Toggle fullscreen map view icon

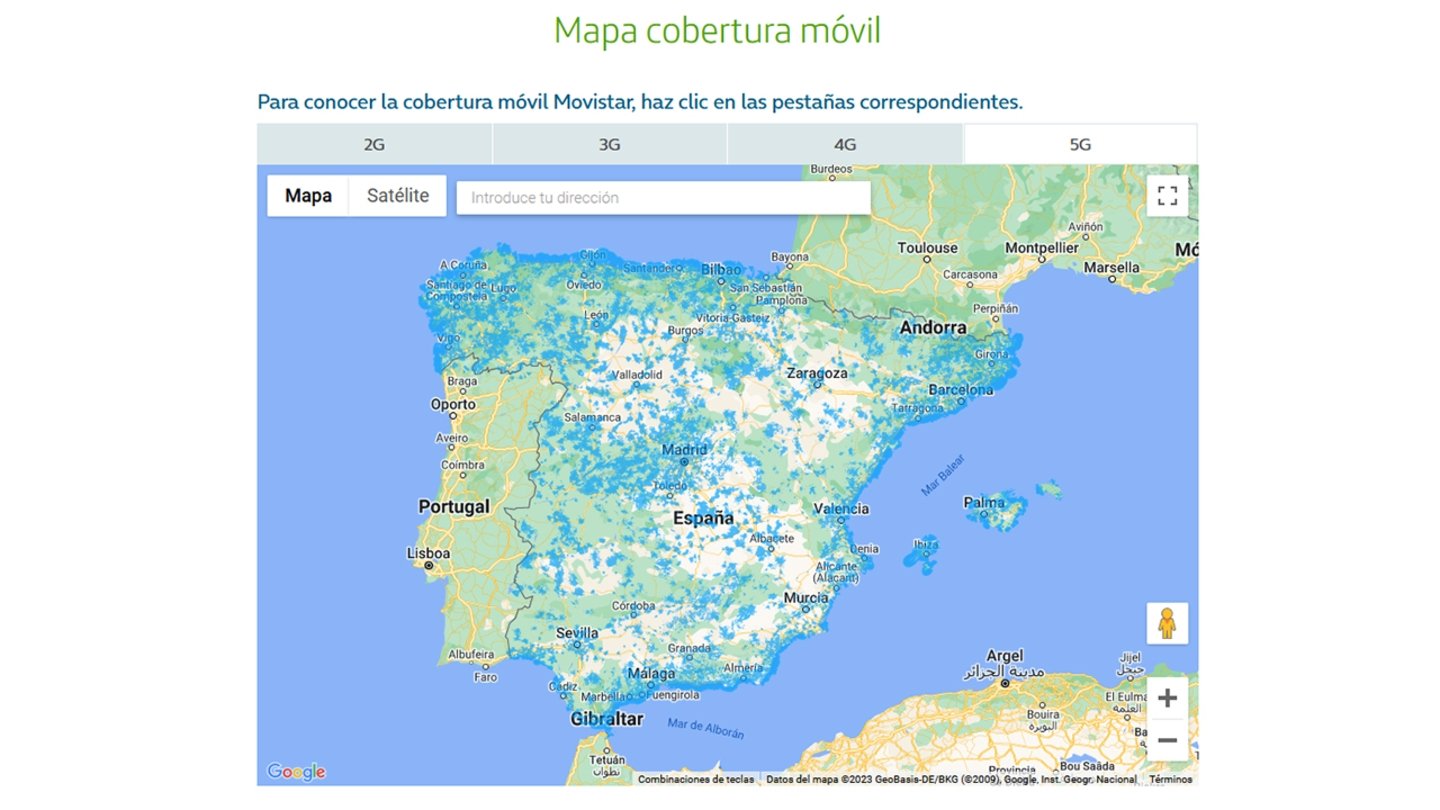[1167, 196]
